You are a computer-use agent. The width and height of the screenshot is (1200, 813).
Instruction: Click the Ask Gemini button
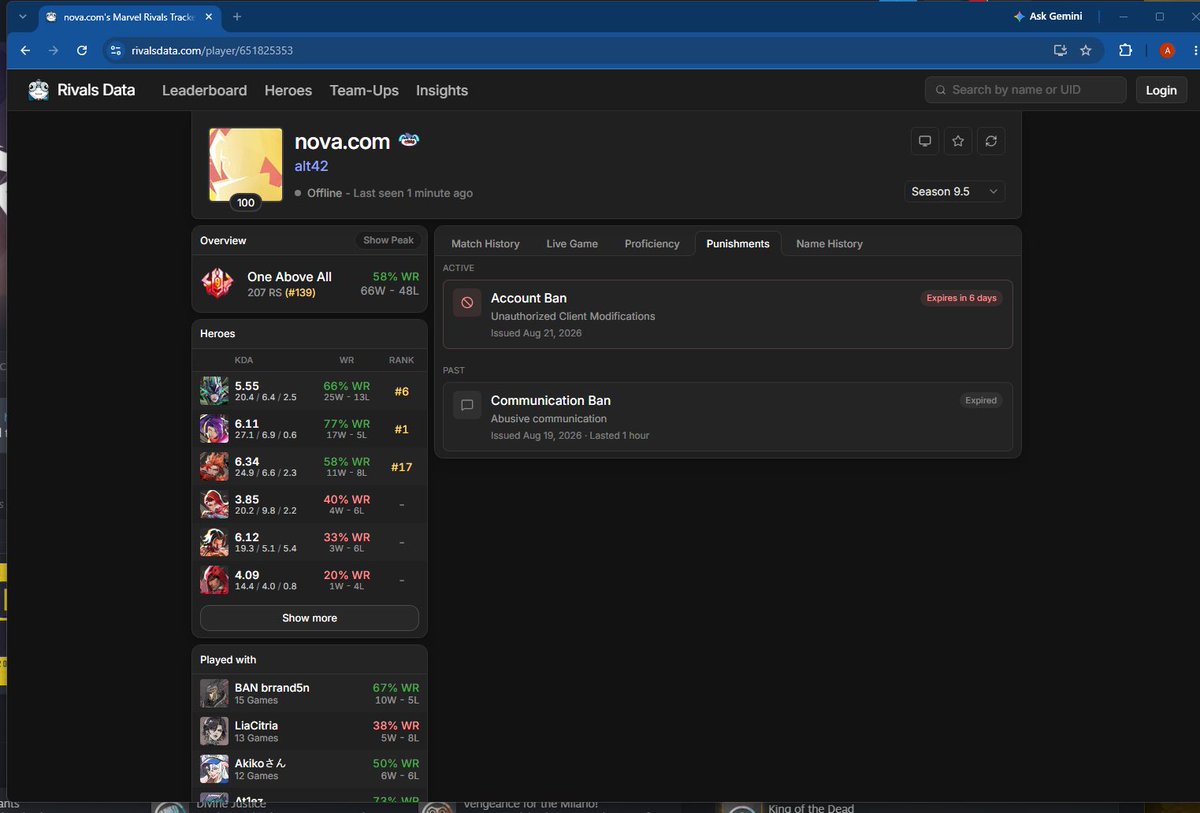1047,16
